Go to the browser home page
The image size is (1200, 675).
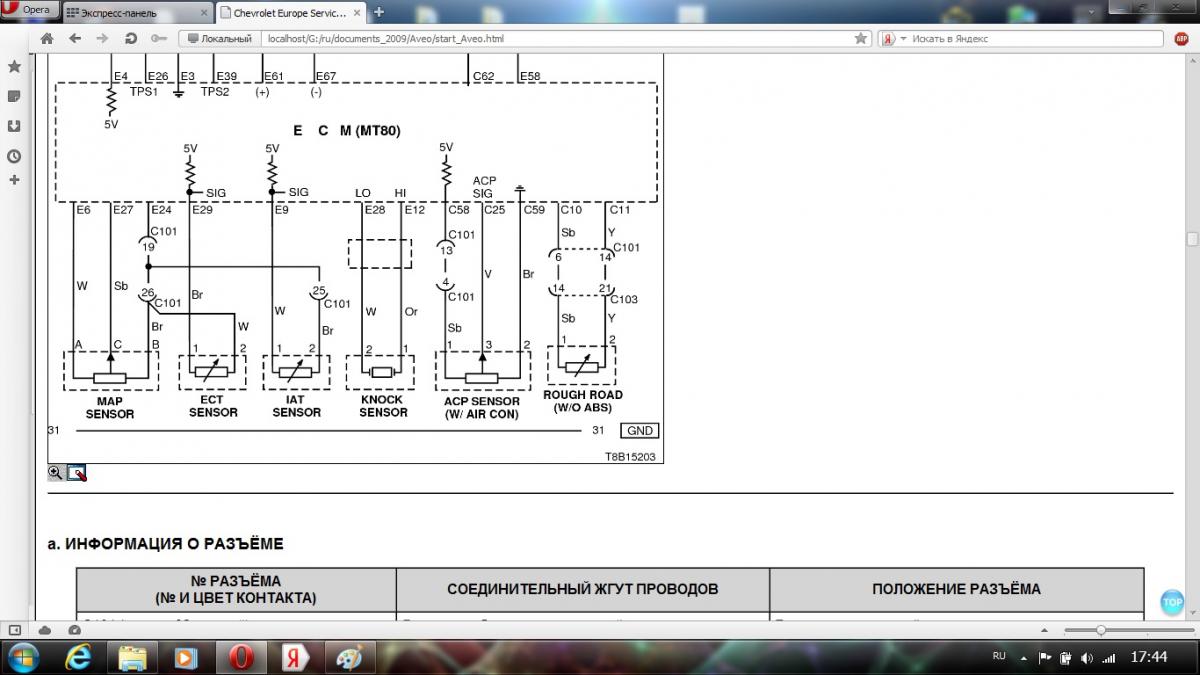pos(46,38)
